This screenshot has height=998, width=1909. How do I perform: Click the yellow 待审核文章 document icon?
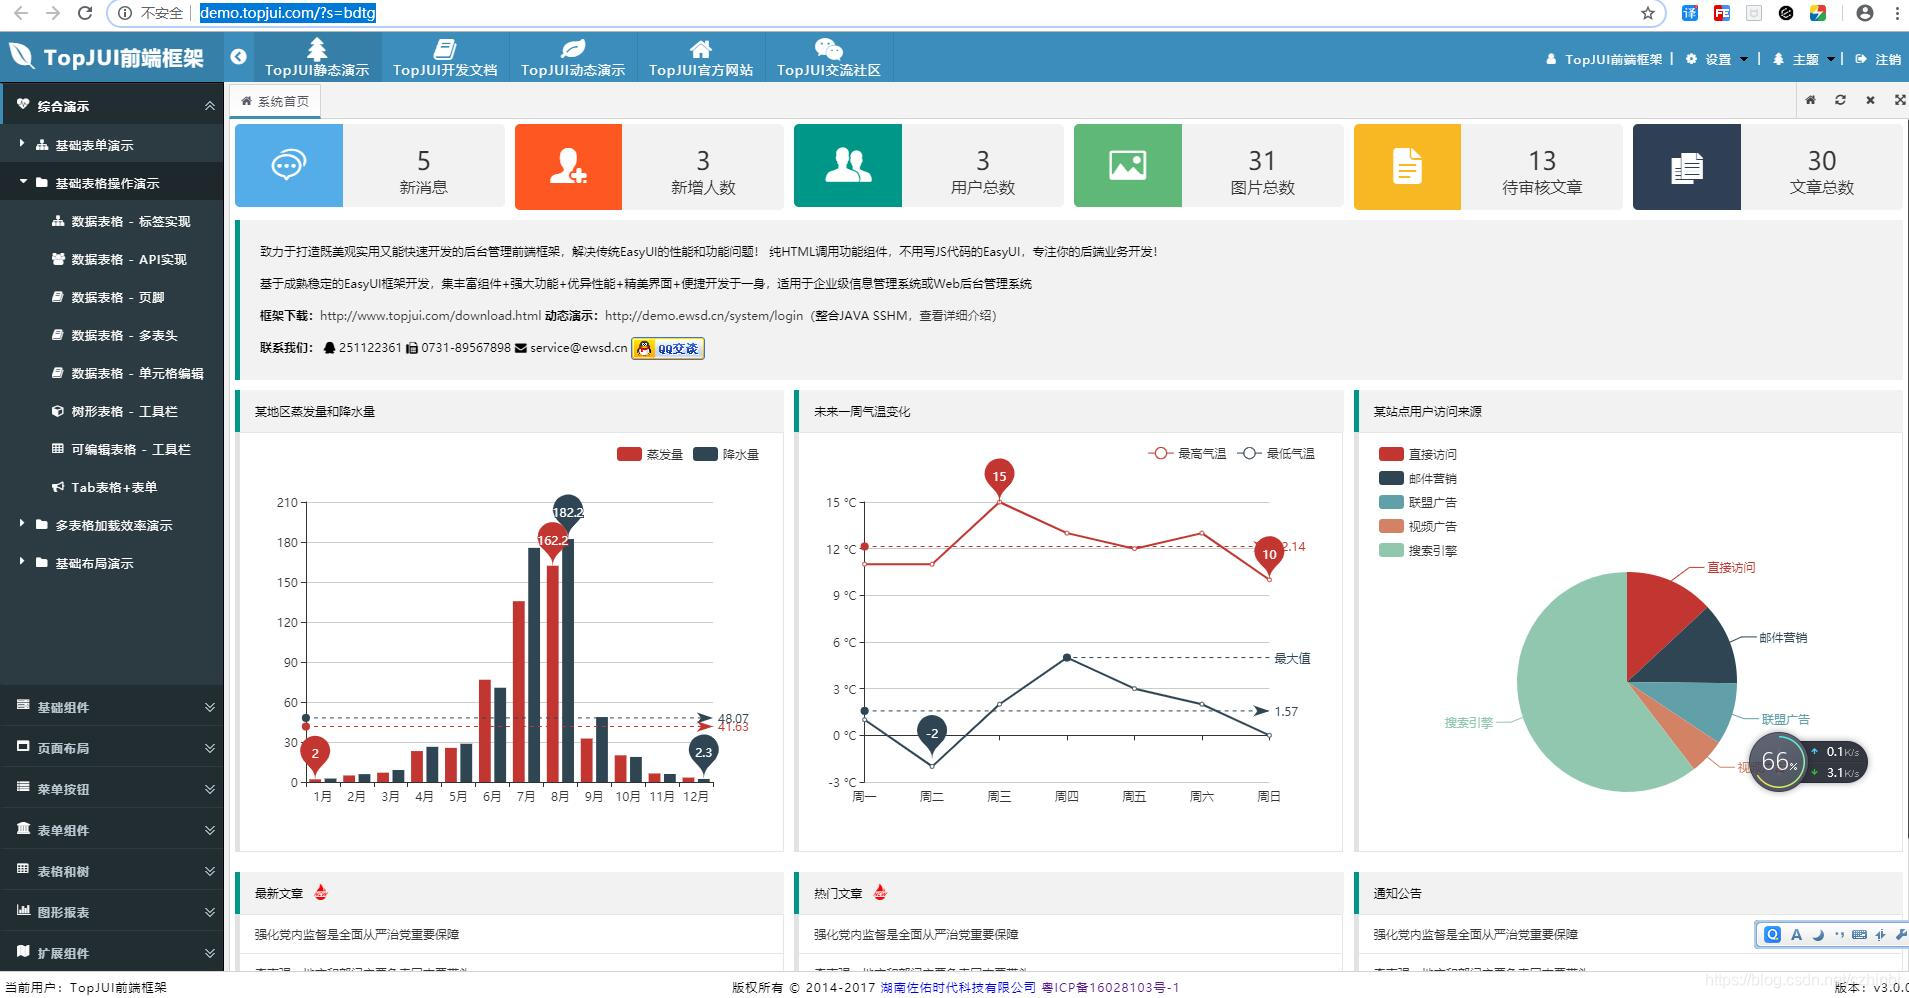[x=1407, y=166]
